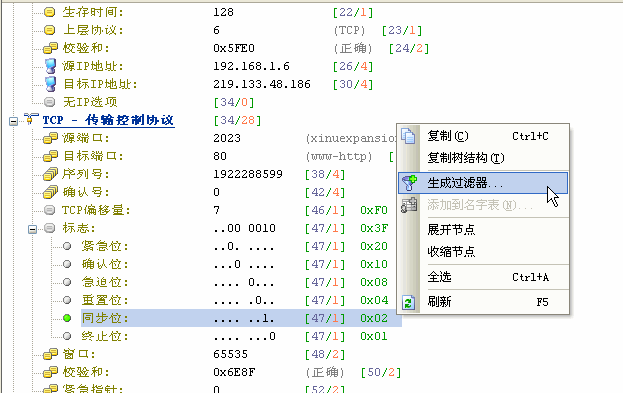This screenshot has width=623, height=393.
Task: Click the 无IP选项 grey icon
Action: click(49, 102)
